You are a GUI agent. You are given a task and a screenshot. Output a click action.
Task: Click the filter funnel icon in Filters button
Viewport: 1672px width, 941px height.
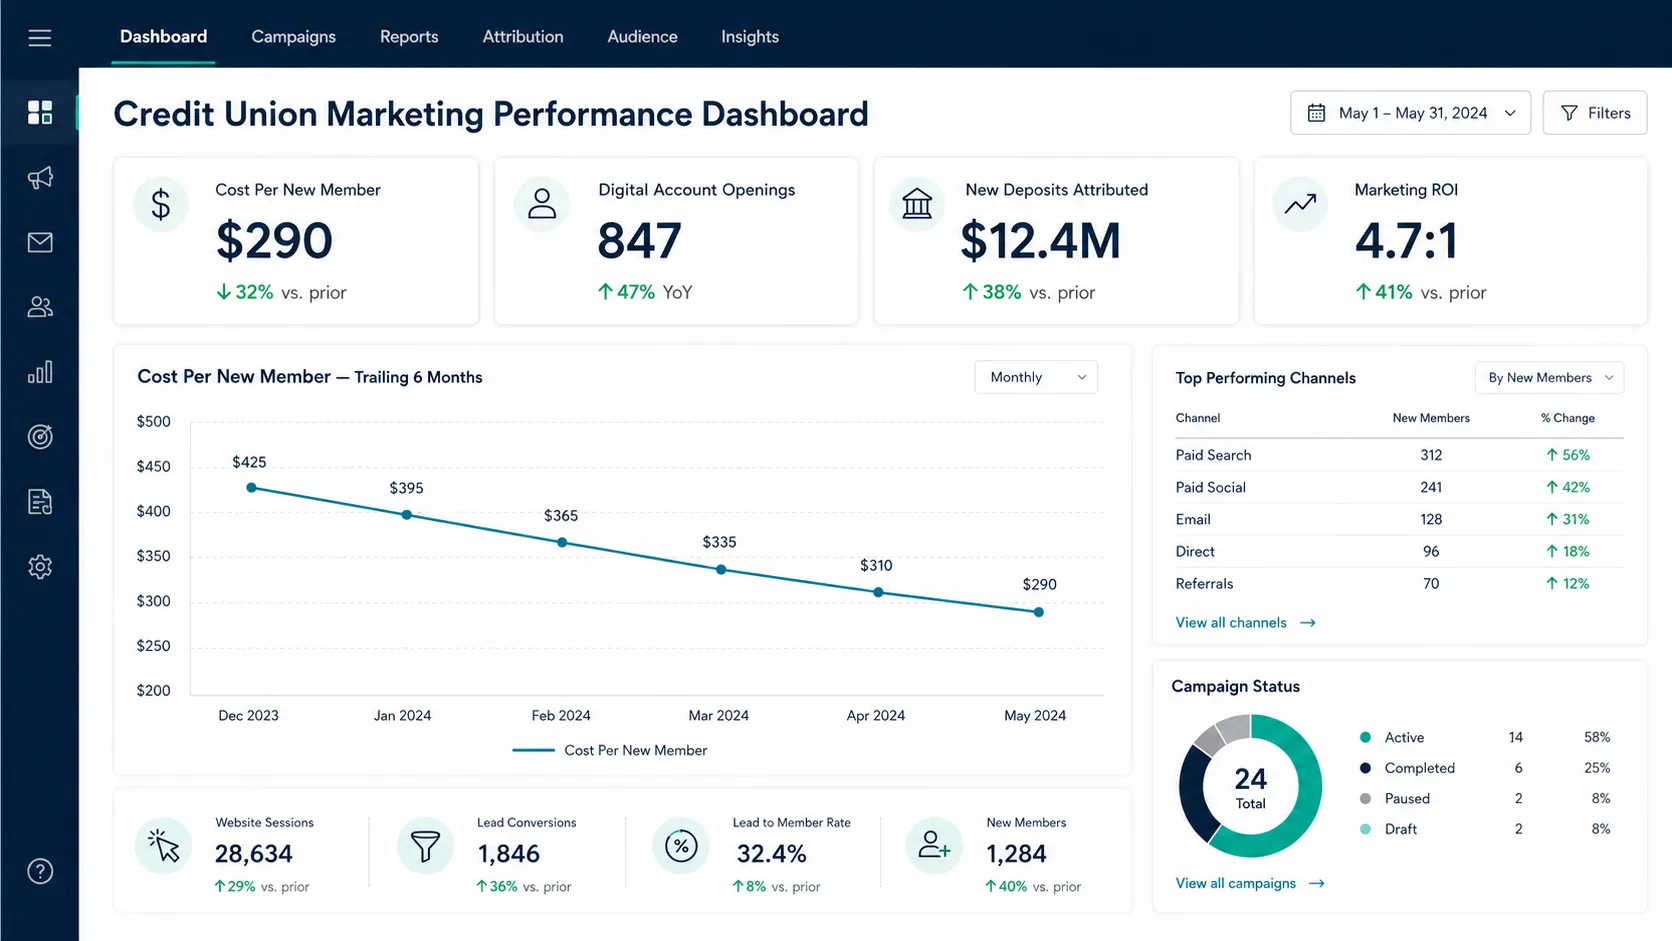pyautogui.click(x=1570, y=113)
